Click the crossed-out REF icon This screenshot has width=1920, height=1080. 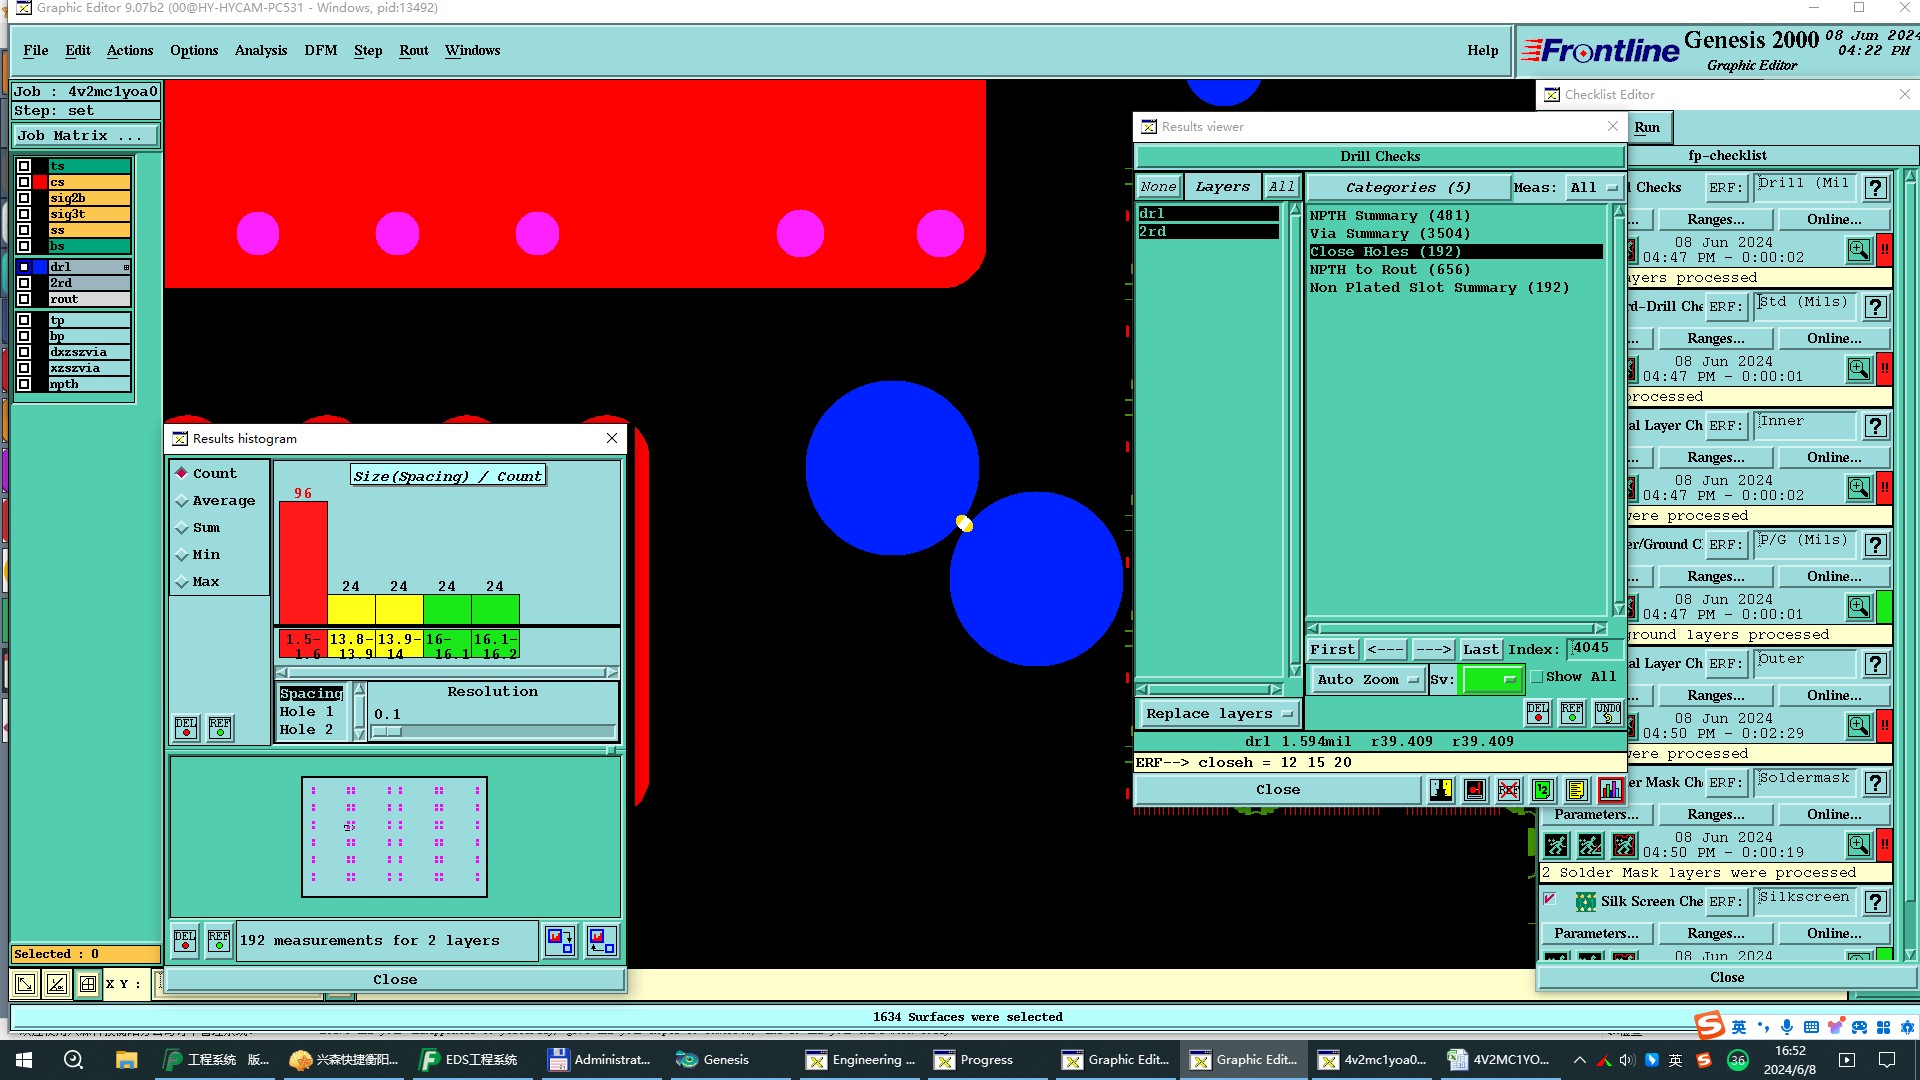click(x=1508, y=790)
